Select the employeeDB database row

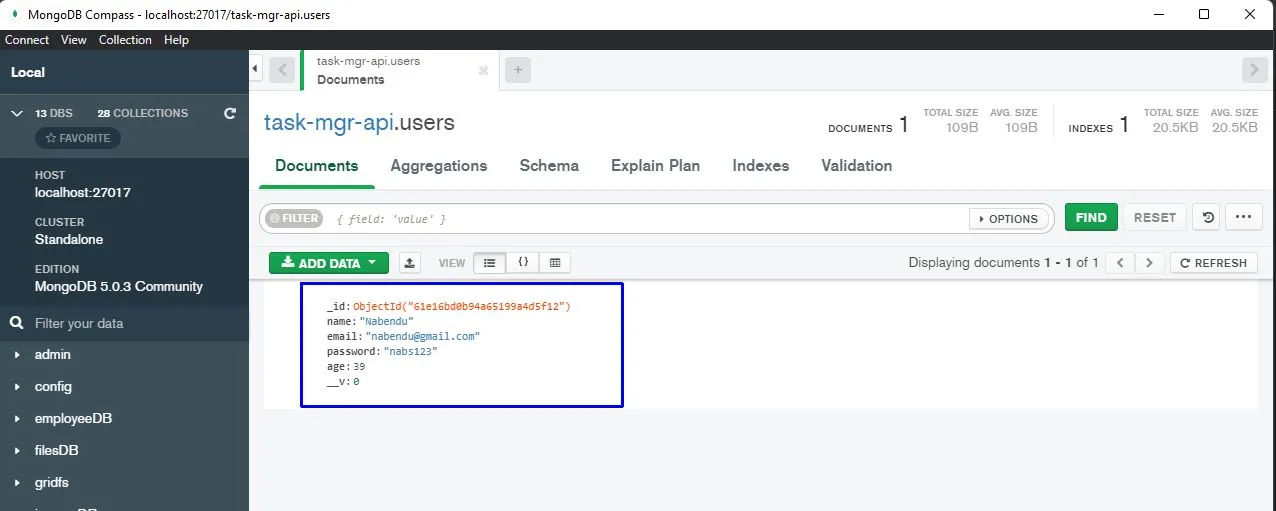124,419
